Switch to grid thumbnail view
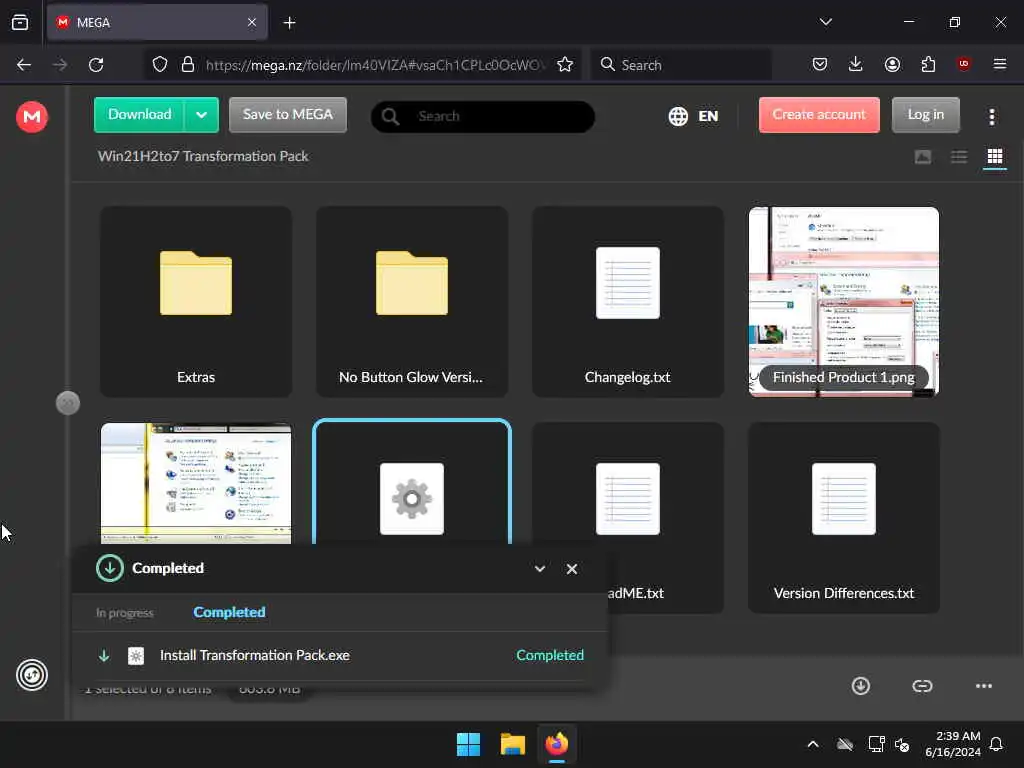This screenshot has height=768, width=1024. click(994, 157)
